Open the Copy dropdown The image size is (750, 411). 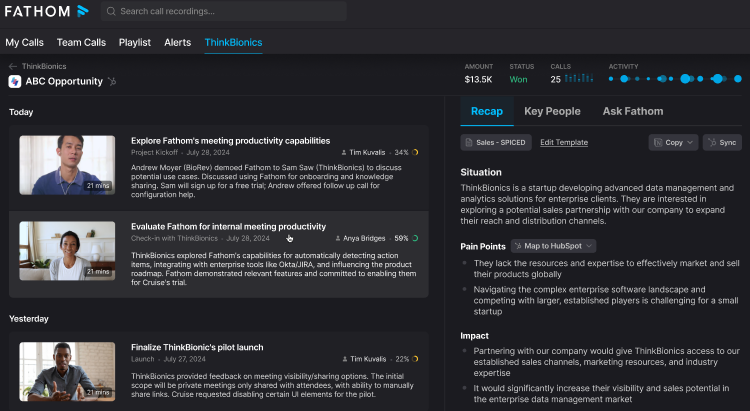(x=673, y=142)
